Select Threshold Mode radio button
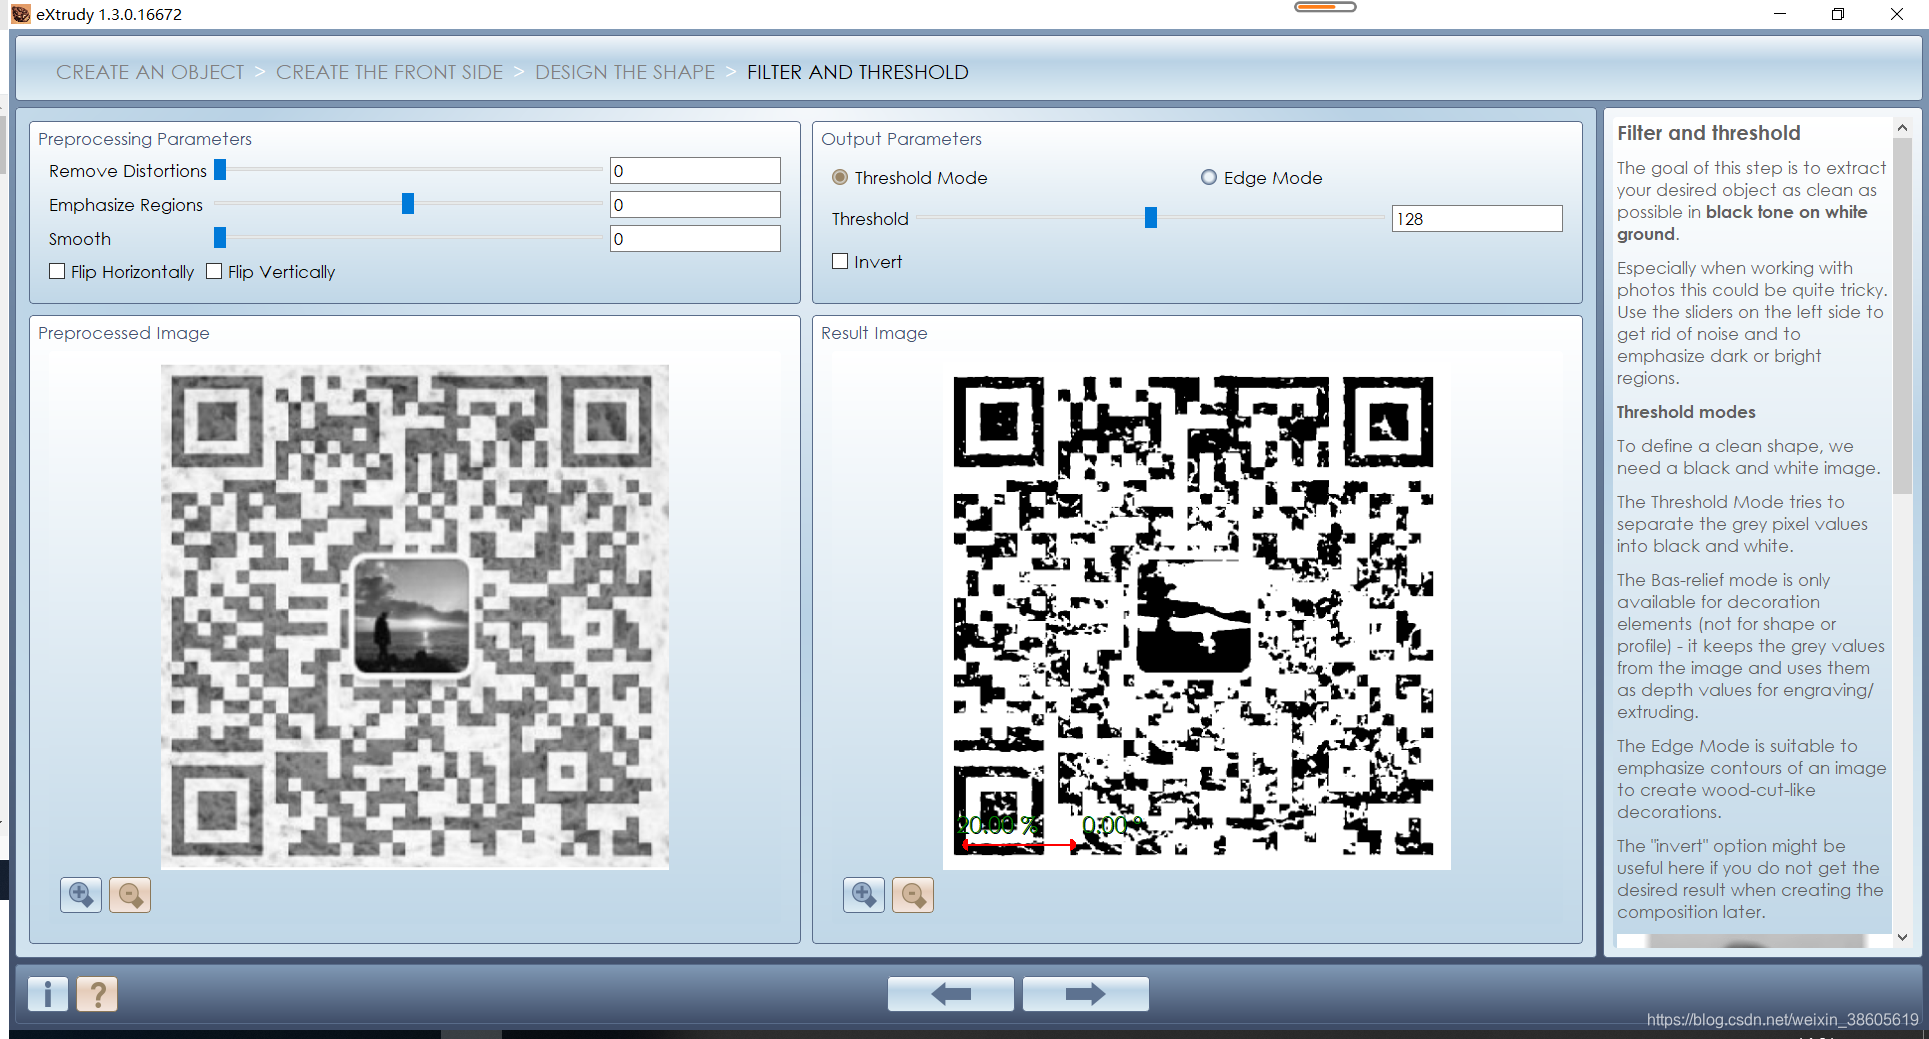The width and height of the screenshot is (1929, 1039). [x=840, y=177]
